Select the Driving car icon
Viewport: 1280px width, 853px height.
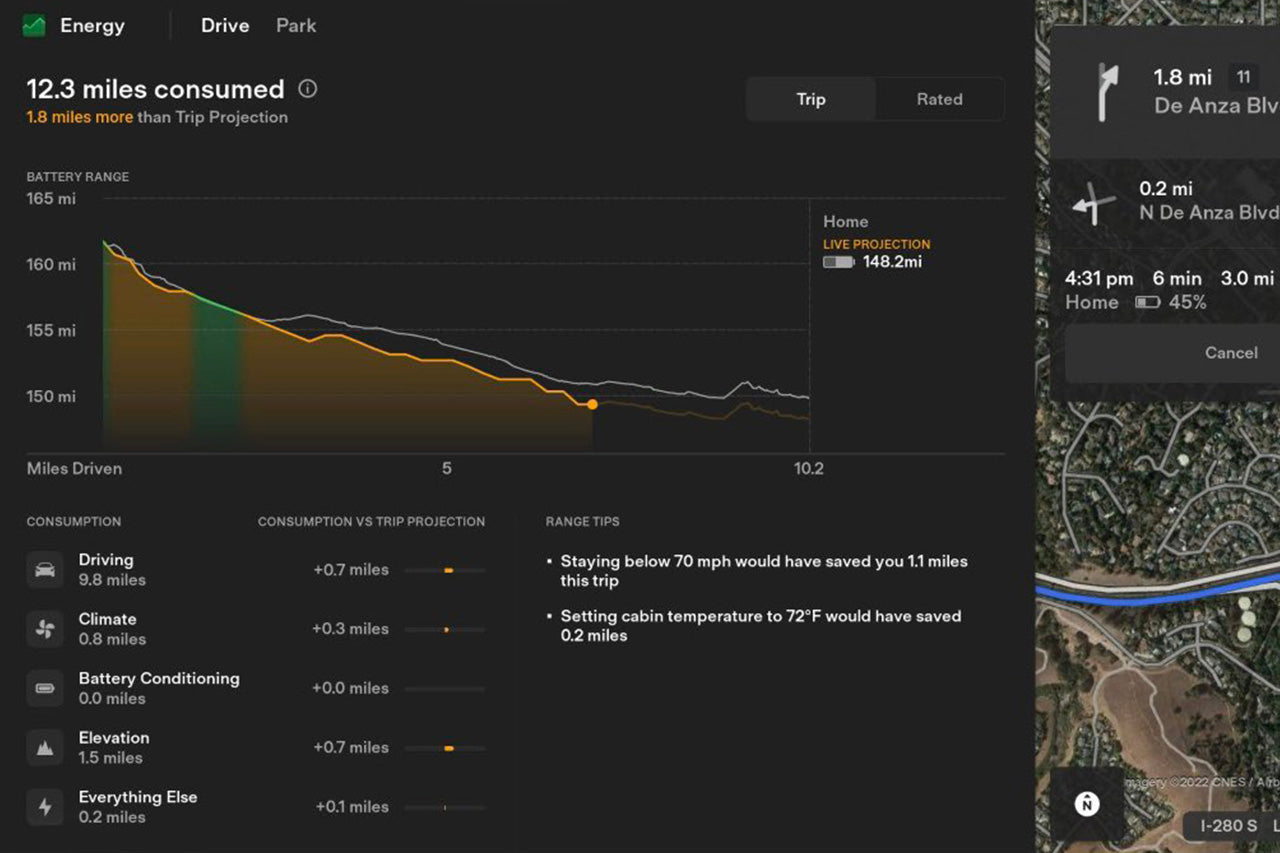click(x=45, y=569)
